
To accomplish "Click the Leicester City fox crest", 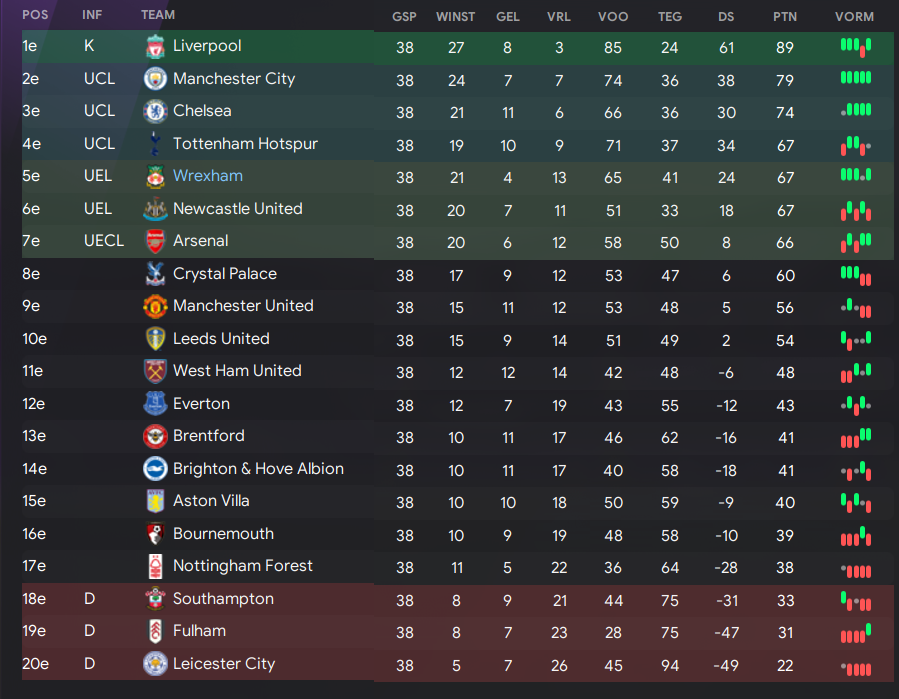I will (x=155, y=663).
